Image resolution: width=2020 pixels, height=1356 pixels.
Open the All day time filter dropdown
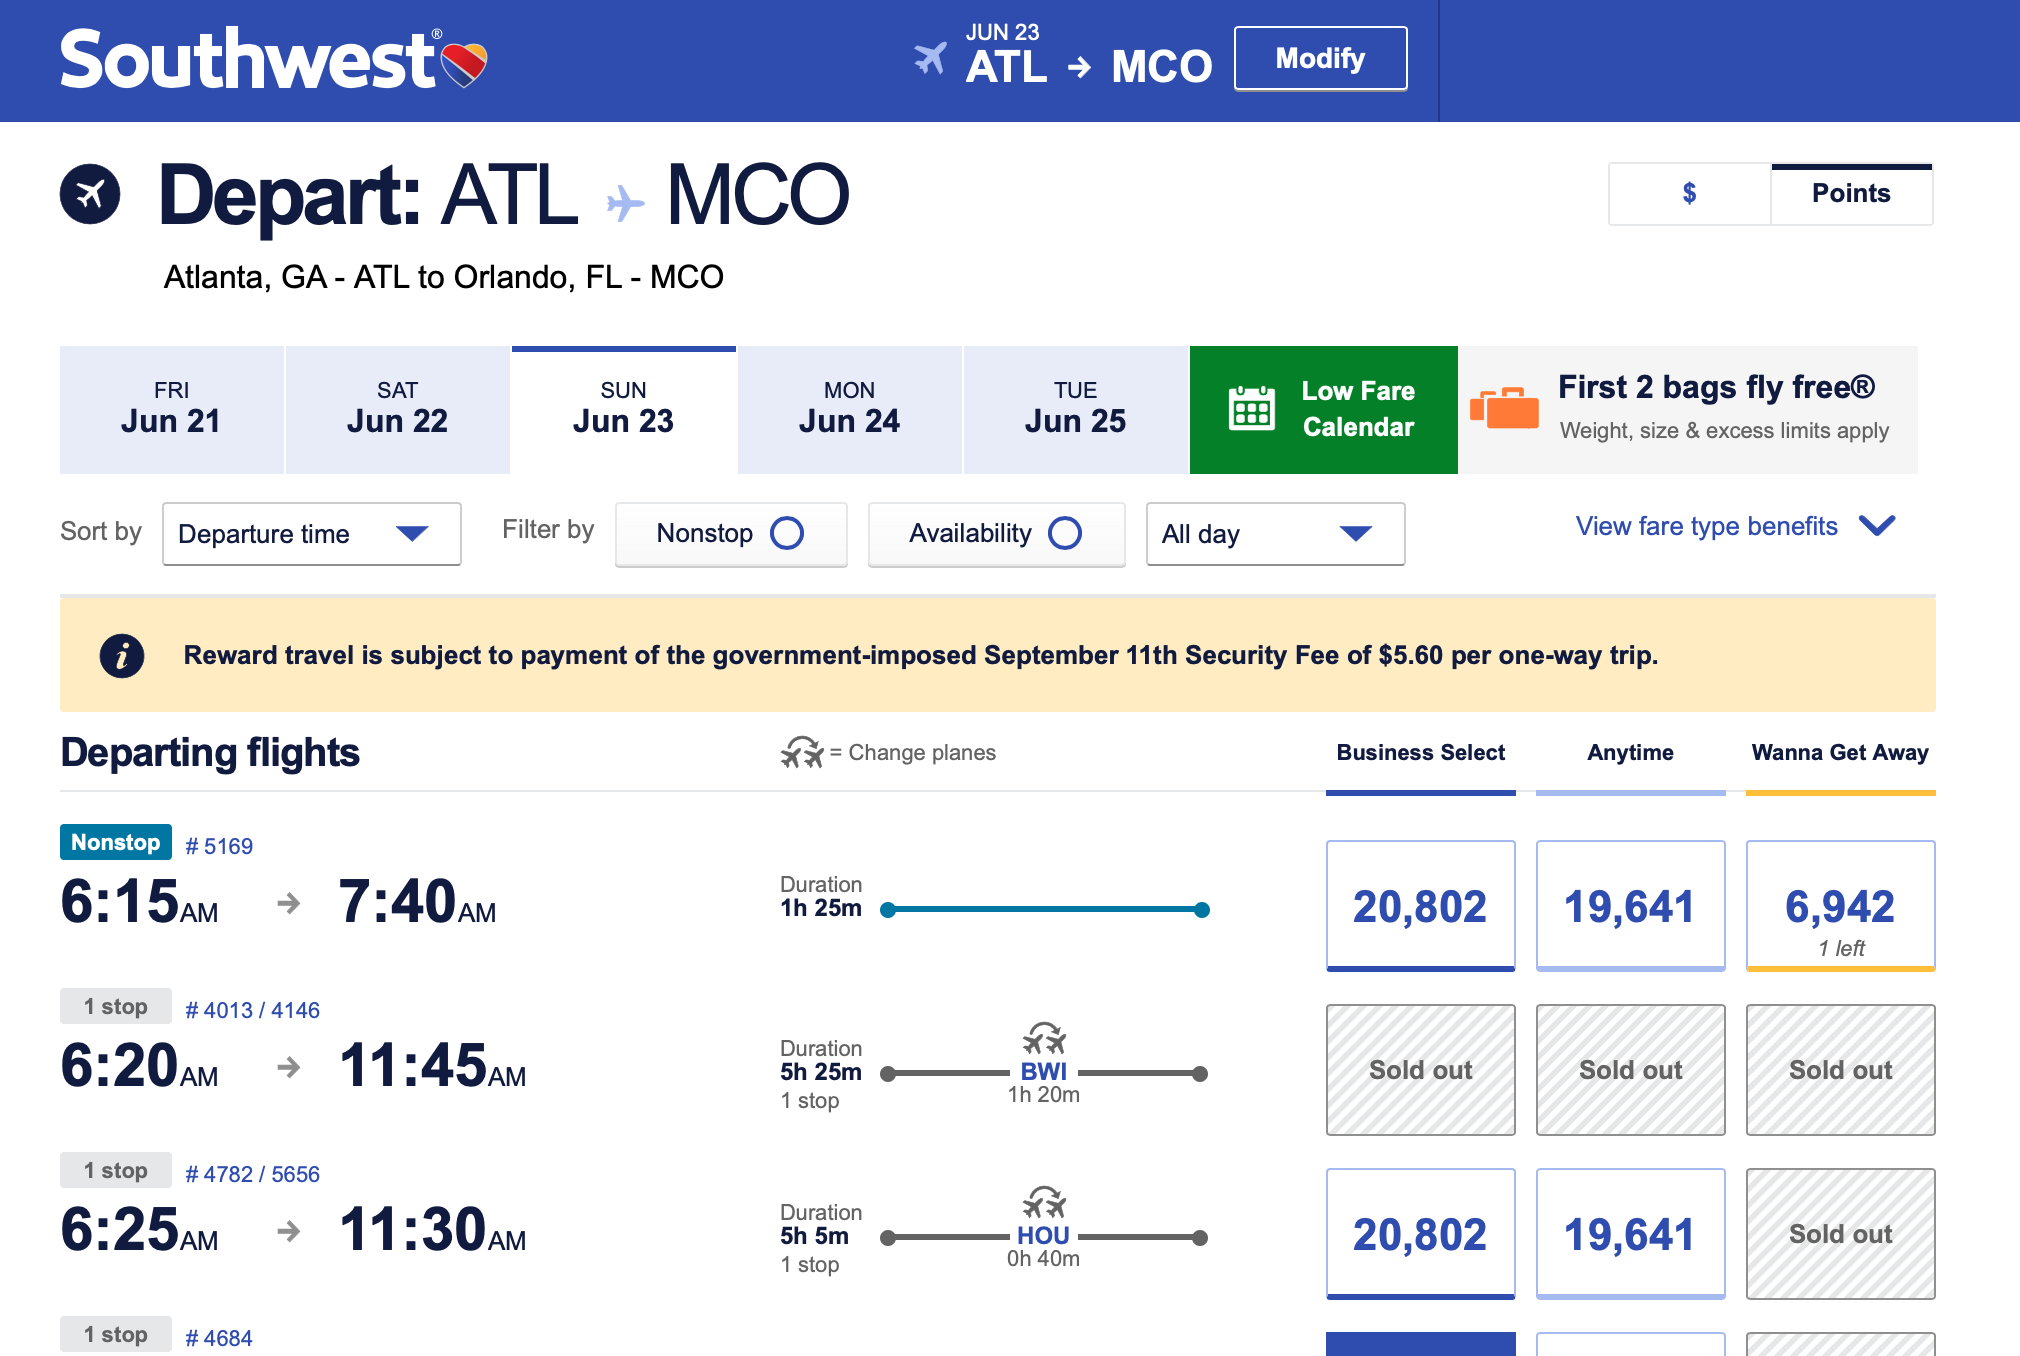tap(1276, 534)
